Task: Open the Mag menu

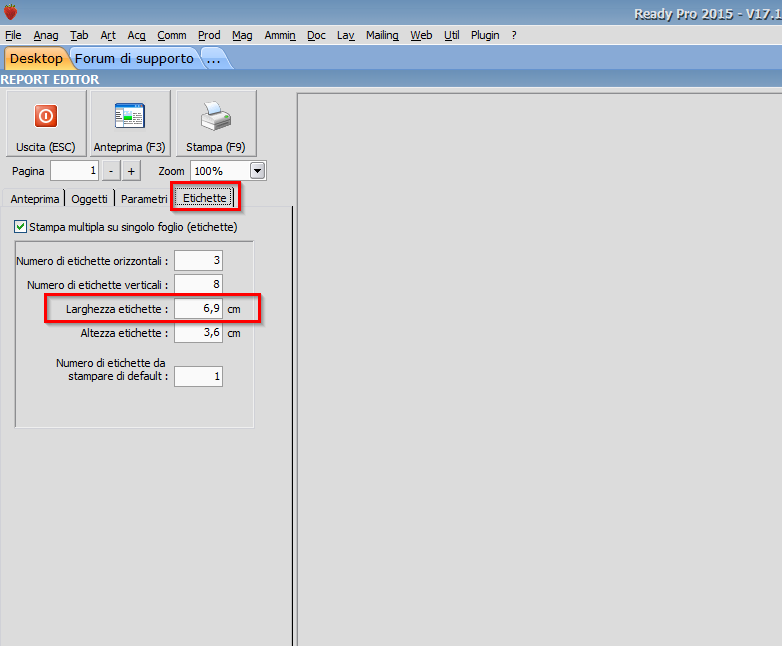Action: [x=242, y=35]
